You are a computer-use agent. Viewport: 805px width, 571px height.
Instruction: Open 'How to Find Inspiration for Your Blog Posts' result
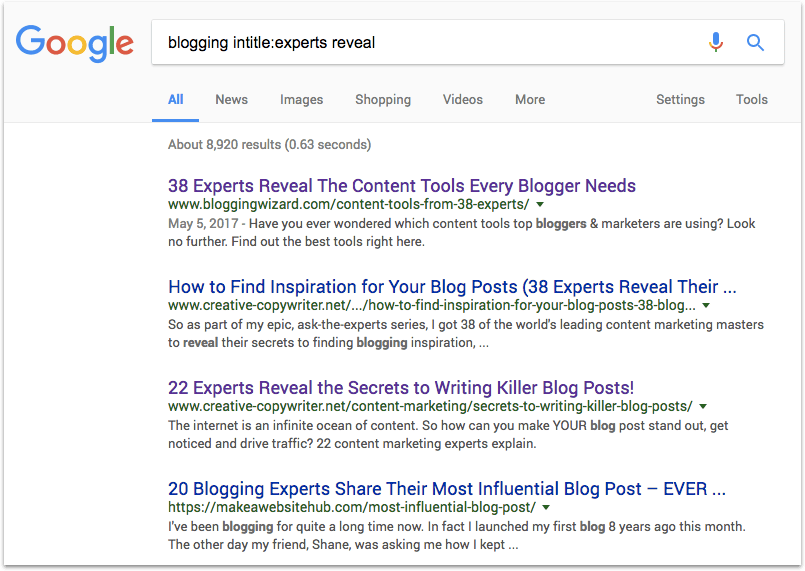(x=452, y=287)
